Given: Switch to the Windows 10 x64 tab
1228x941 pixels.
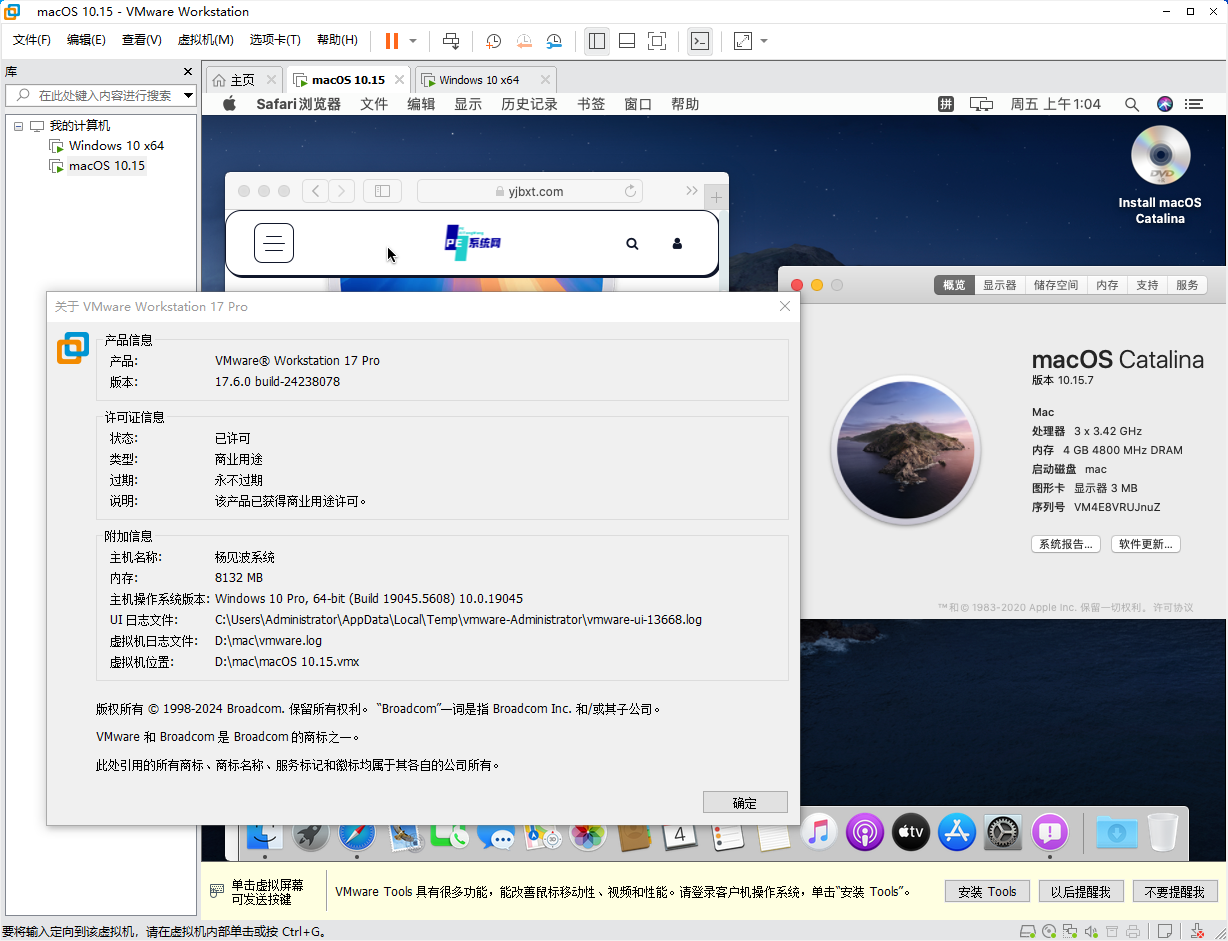Looking at the screenshot, I should (476, 79).
